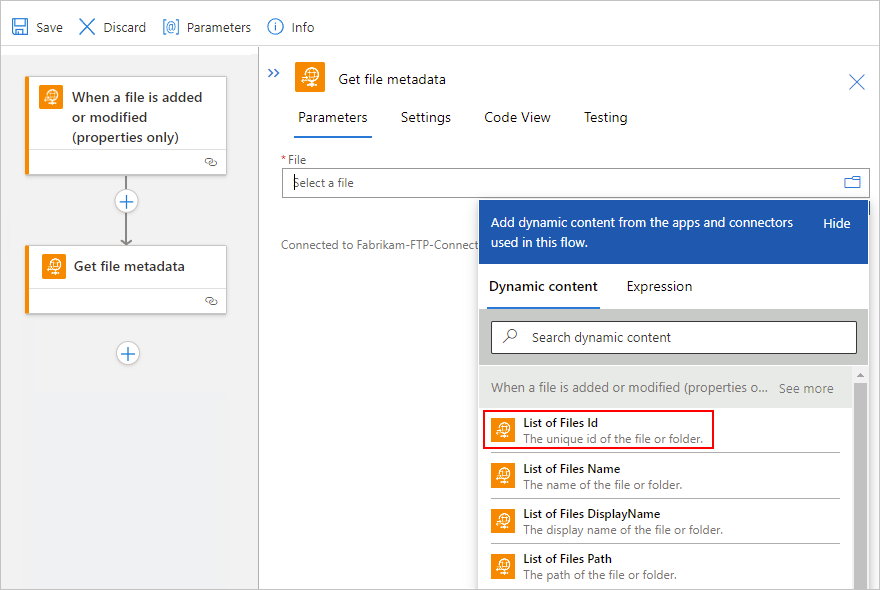Viewport: 880px width, 590px height.
Task: Discard changes with the X icon
Action: pyautogui.click(x=87, y=27)
